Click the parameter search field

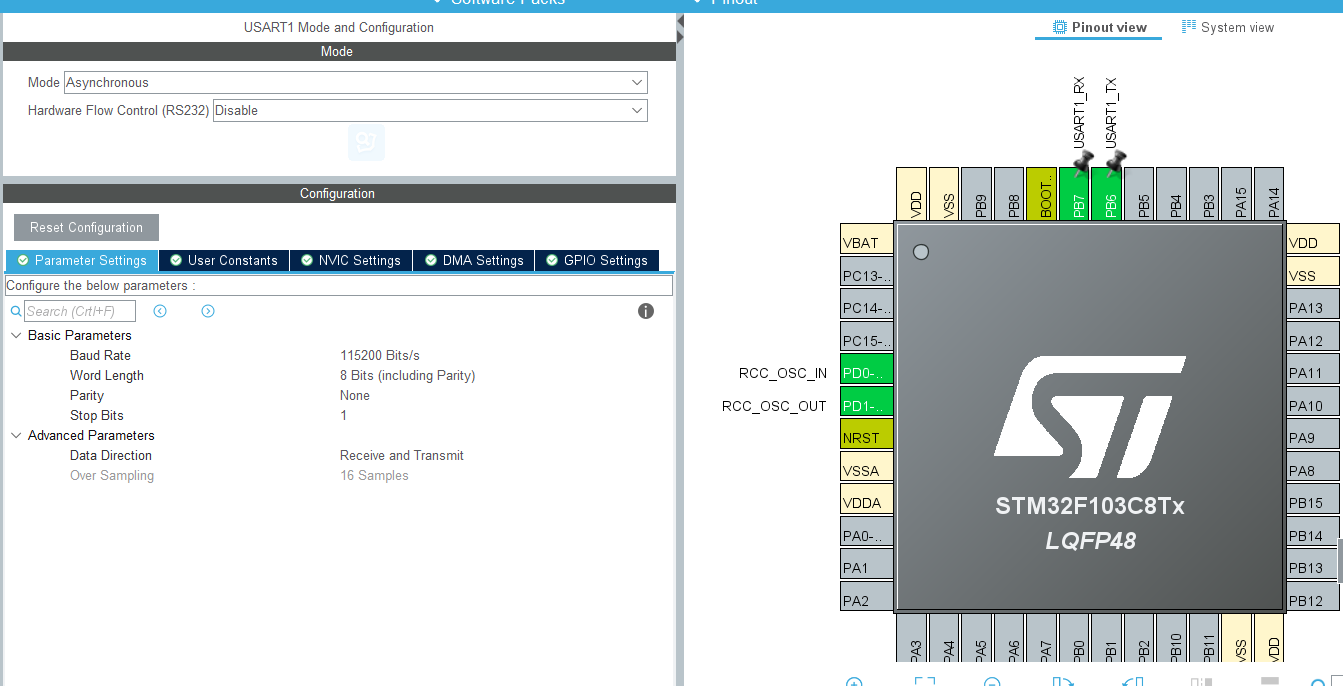point(80,311)
